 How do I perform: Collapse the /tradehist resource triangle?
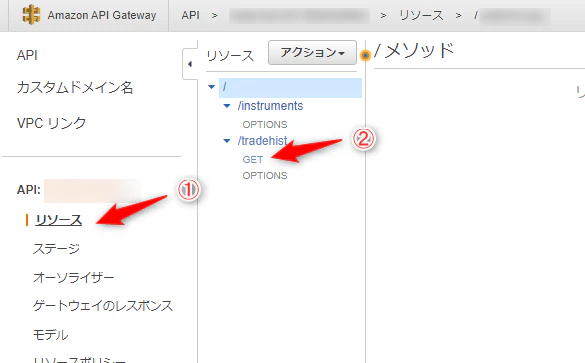pyautogui.click(x=227, y=141)
